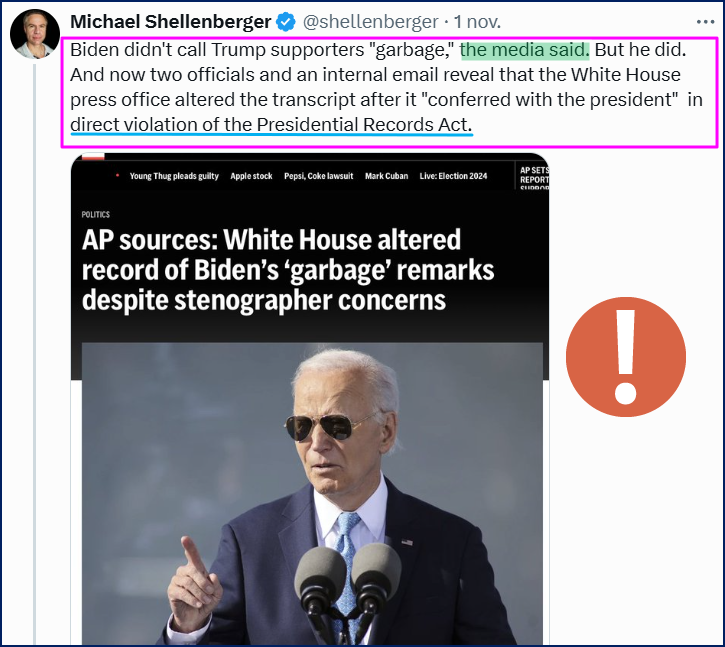
Task: Click the AP sources article headline
Action: point(288,270)
